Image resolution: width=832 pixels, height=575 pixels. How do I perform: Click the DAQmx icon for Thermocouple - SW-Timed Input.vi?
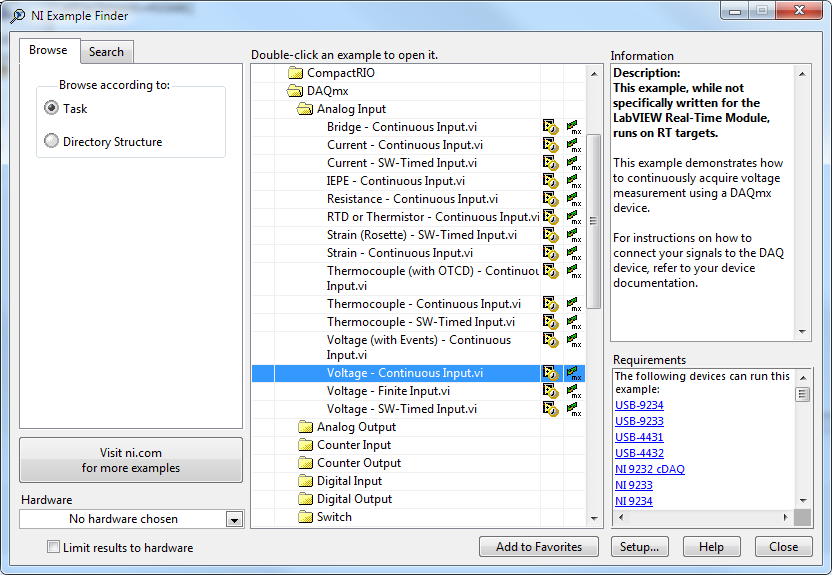574,323
